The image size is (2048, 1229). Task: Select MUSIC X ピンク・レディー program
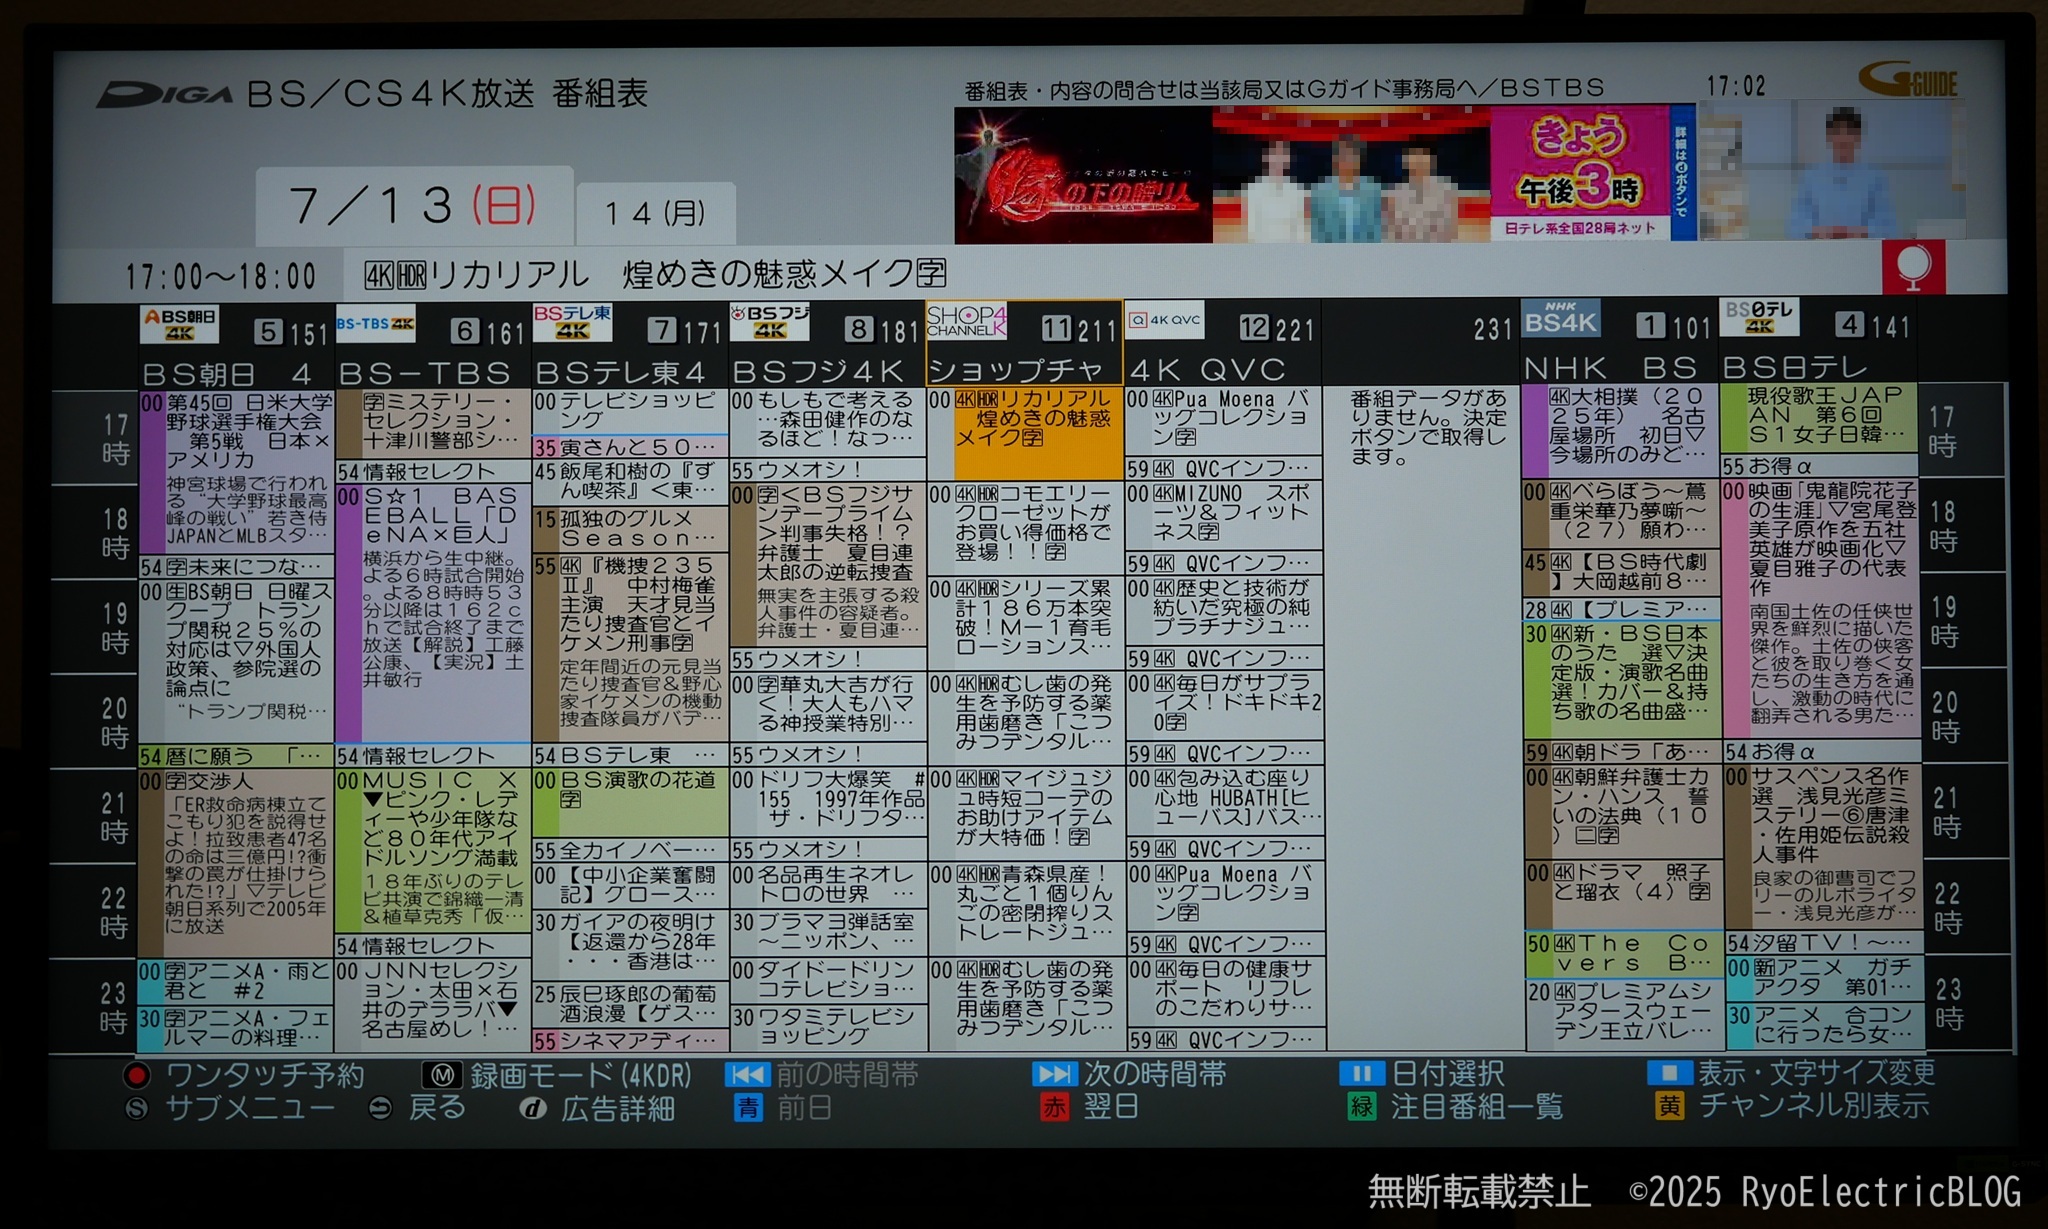[433, 851]
